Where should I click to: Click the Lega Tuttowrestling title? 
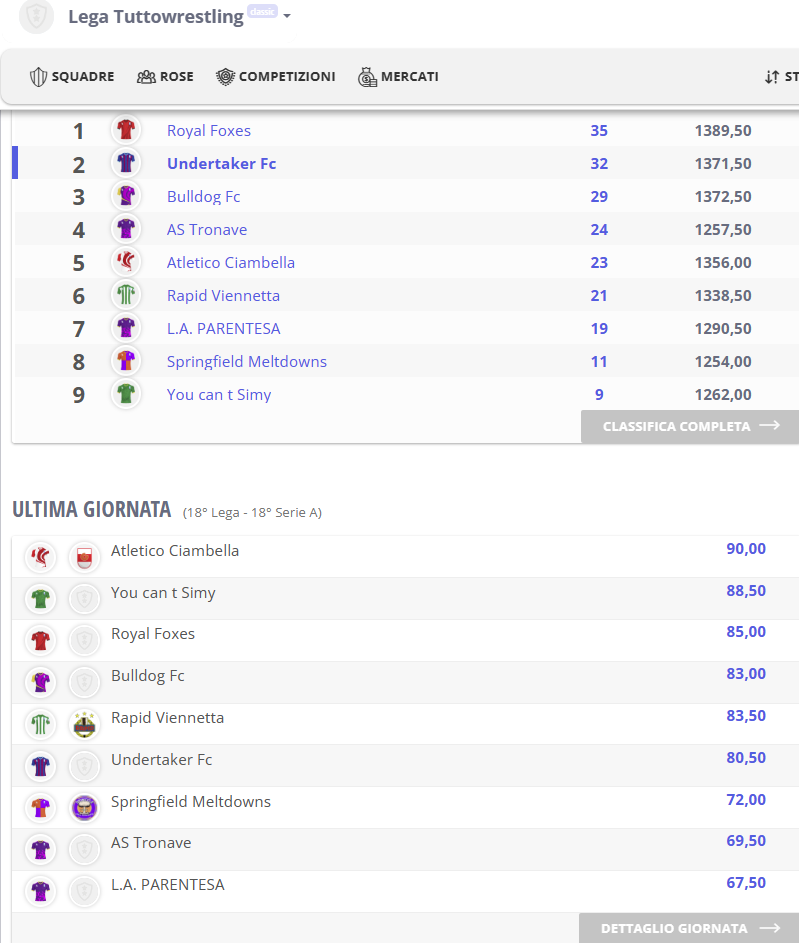coord(156,17)
